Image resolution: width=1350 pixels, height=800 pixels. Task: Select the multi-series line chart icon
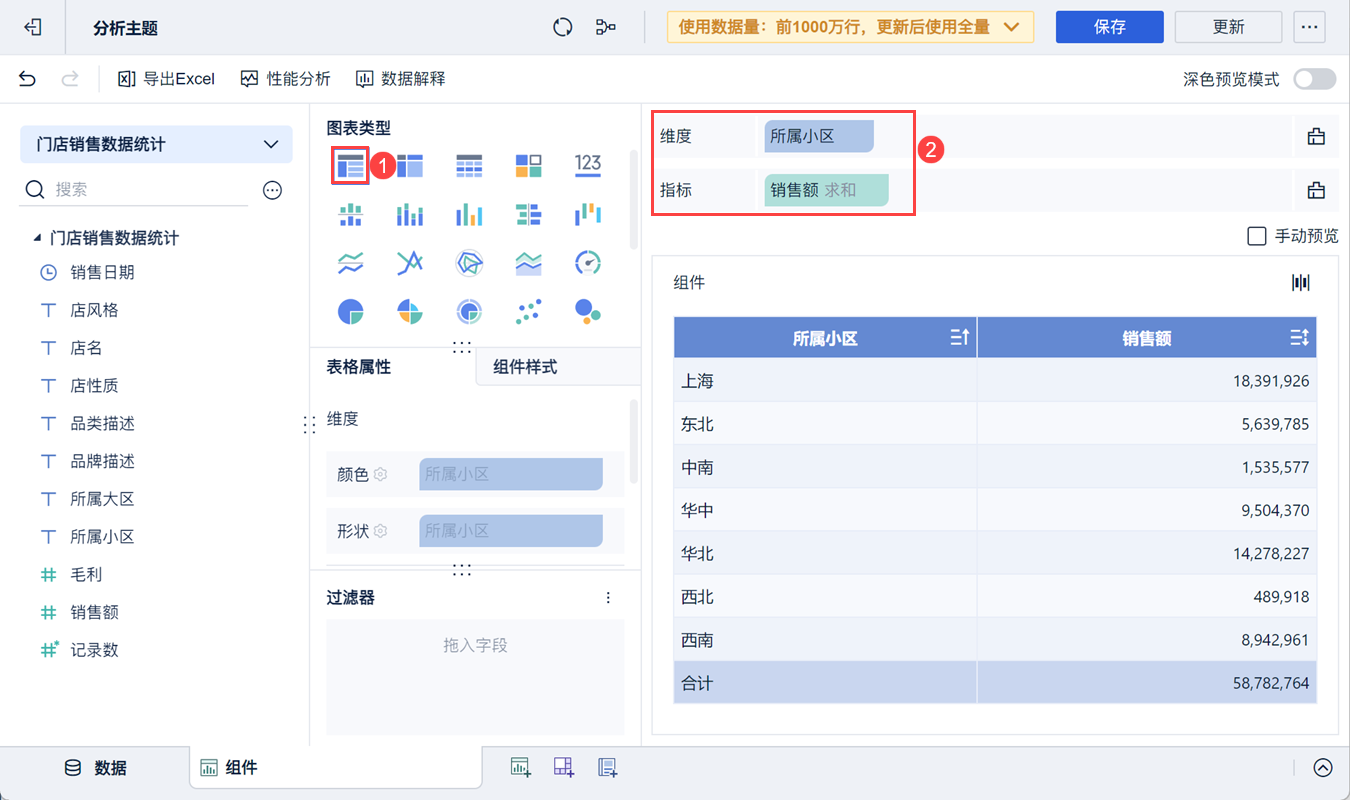pos(410,263)
